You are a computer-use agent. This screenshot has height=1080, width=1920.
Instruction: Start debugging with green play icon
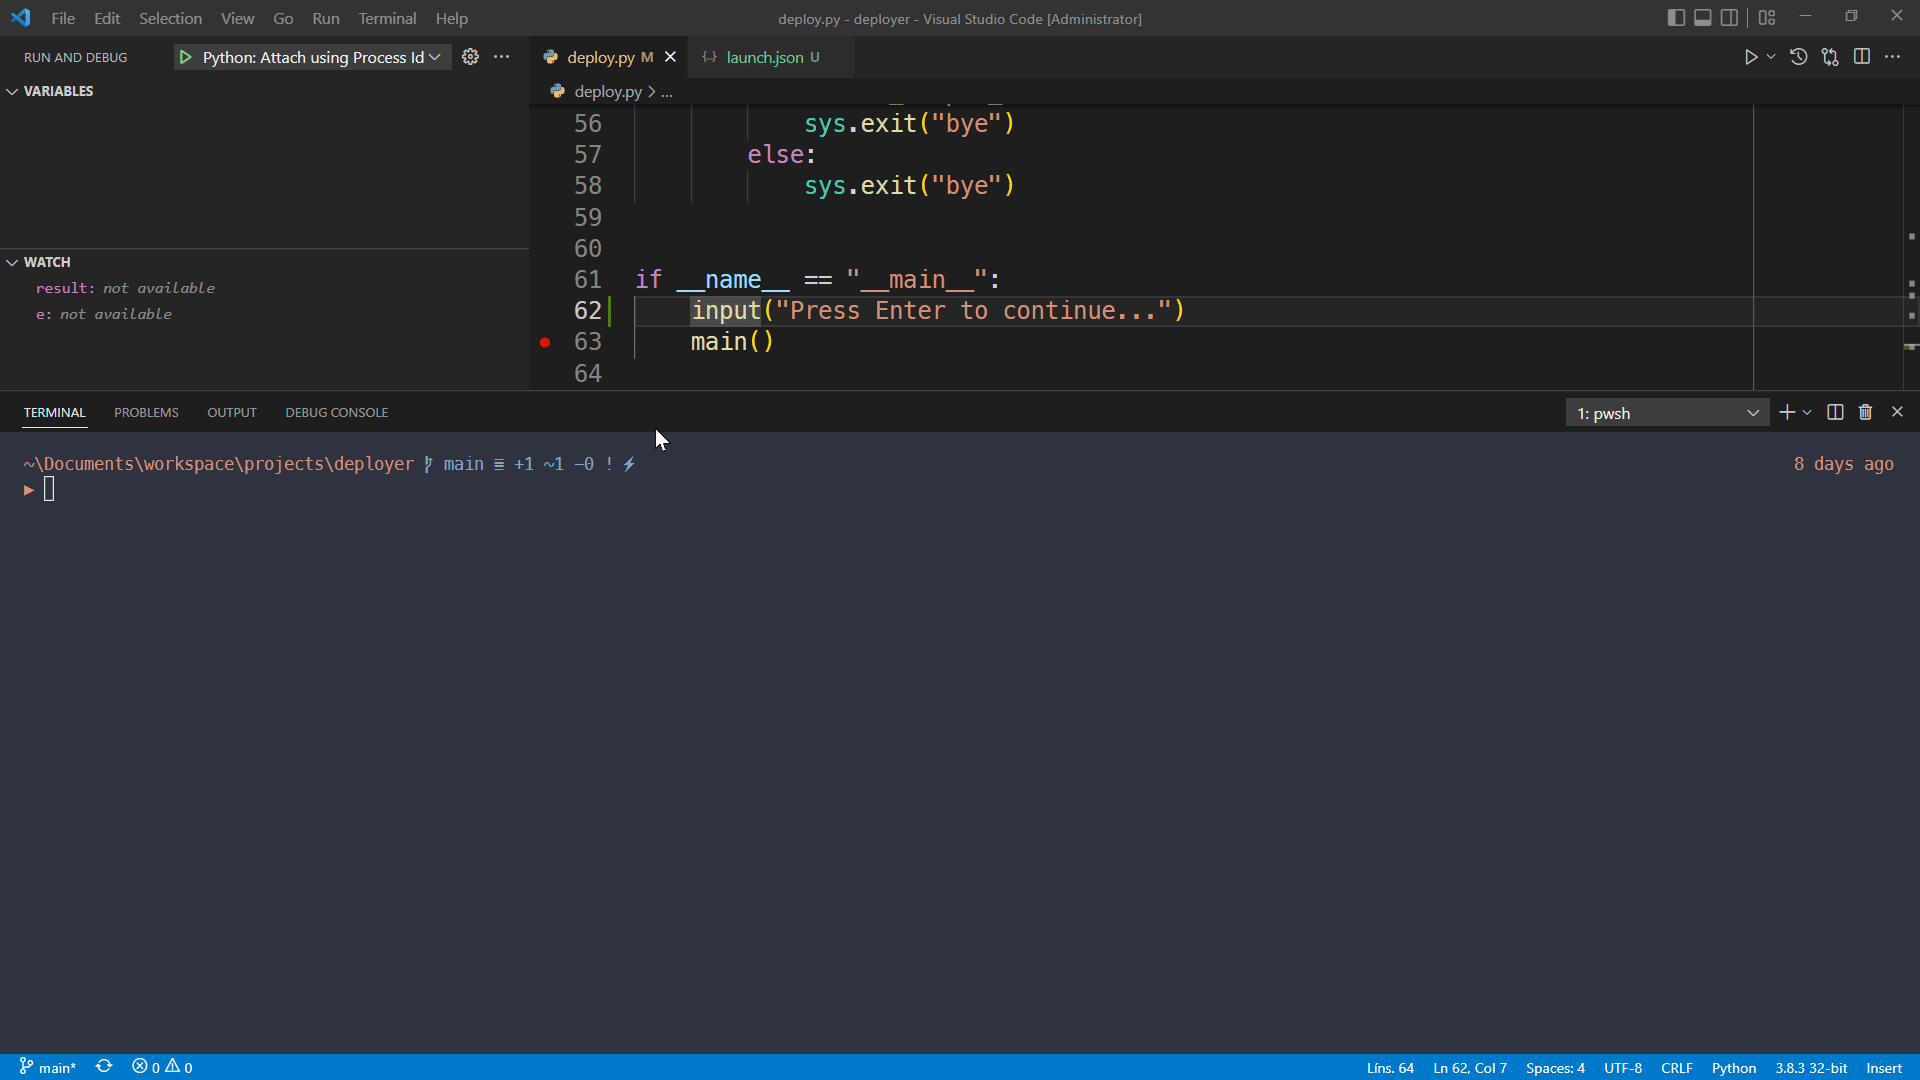(x=185, y=58)
